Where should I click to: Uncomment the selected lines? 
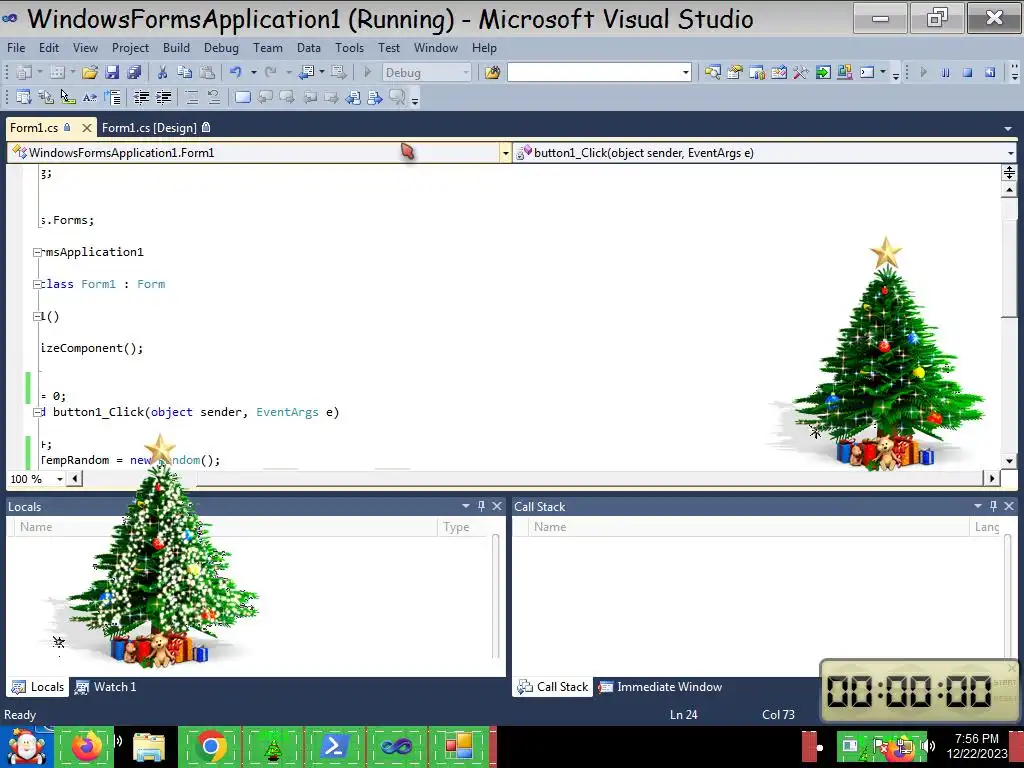214,97
